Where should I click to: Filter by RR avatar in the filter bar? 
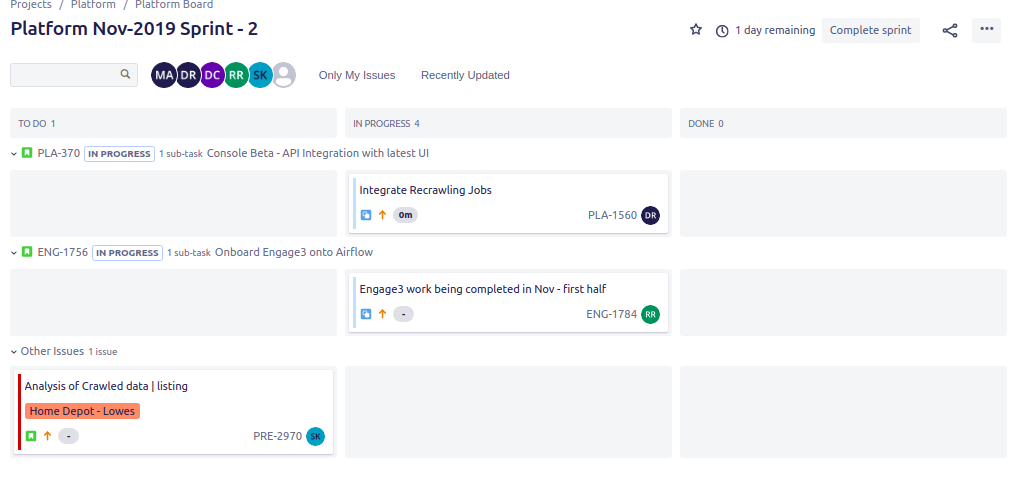pos(236,75)
